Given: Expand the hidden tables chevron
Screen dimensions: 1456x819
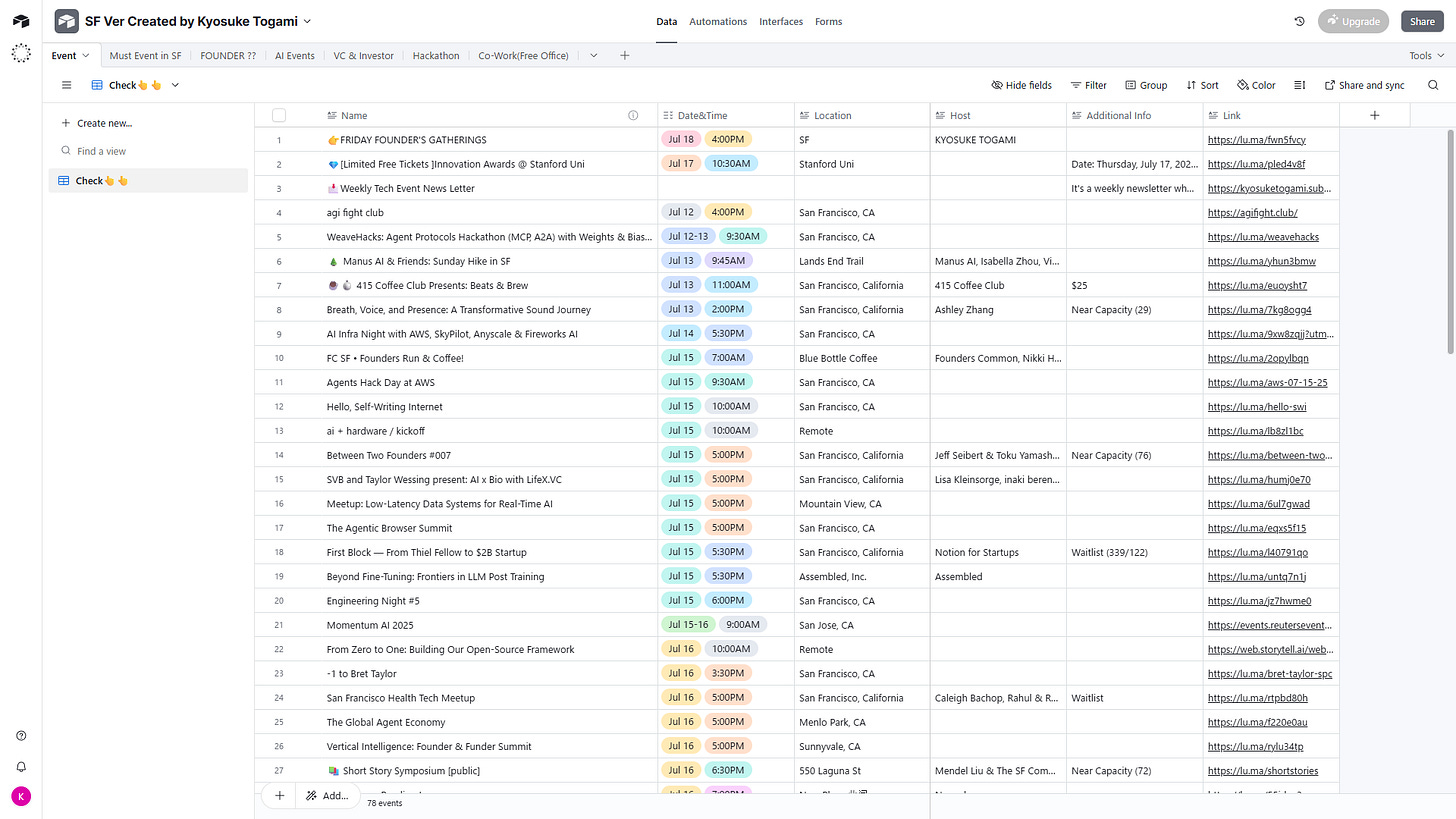Looking at the screenshot, I should tap(593, 55).
